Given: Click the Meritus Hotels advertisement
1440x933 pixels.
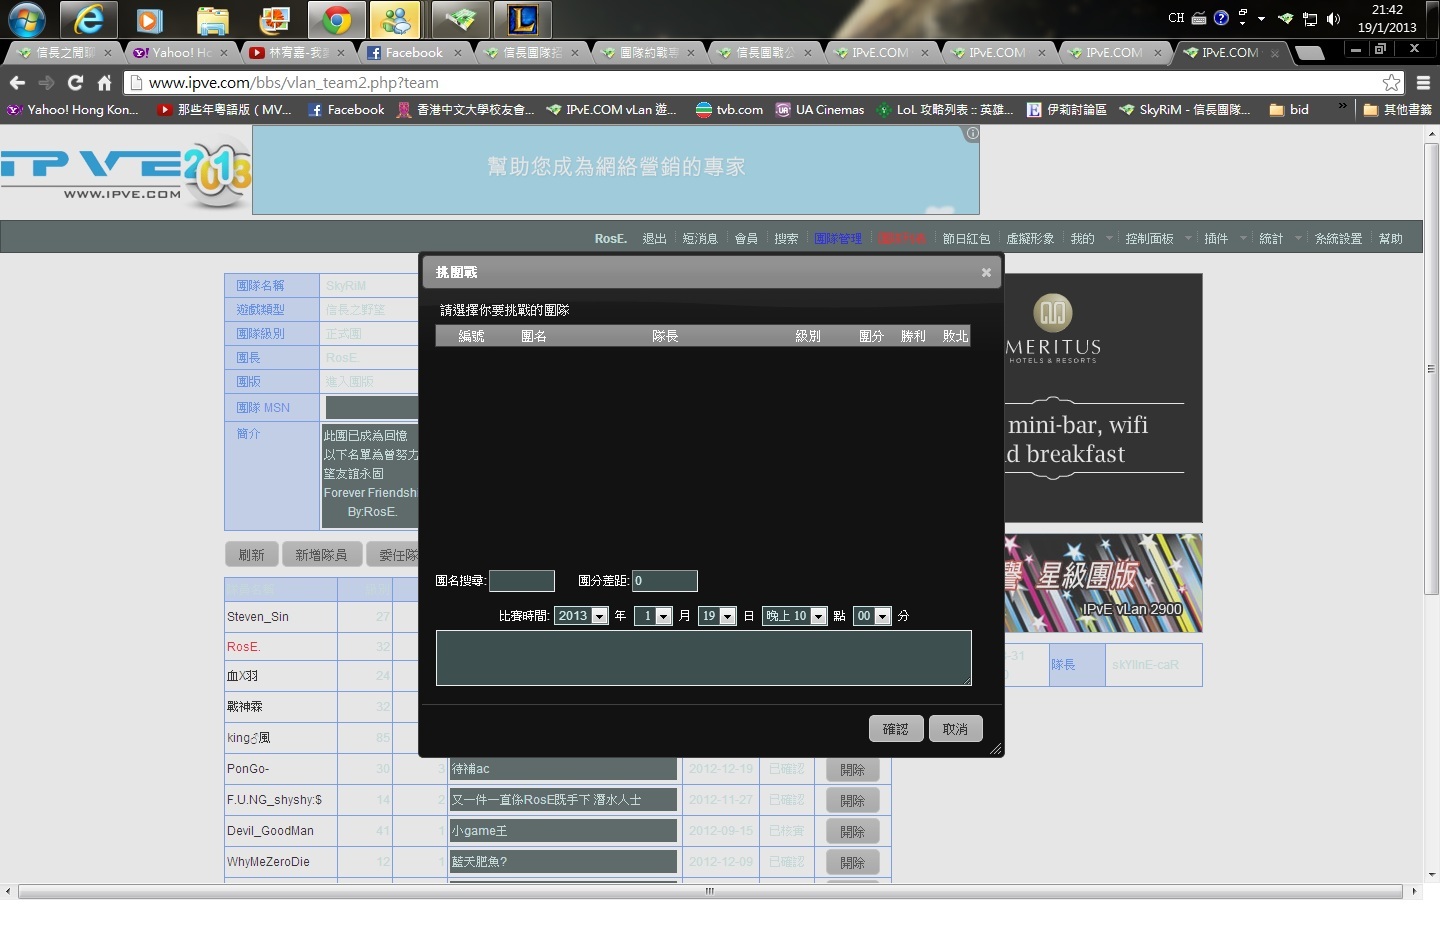Looking at the screenshot, I should pyautogui.click(x=1103, y=398).
